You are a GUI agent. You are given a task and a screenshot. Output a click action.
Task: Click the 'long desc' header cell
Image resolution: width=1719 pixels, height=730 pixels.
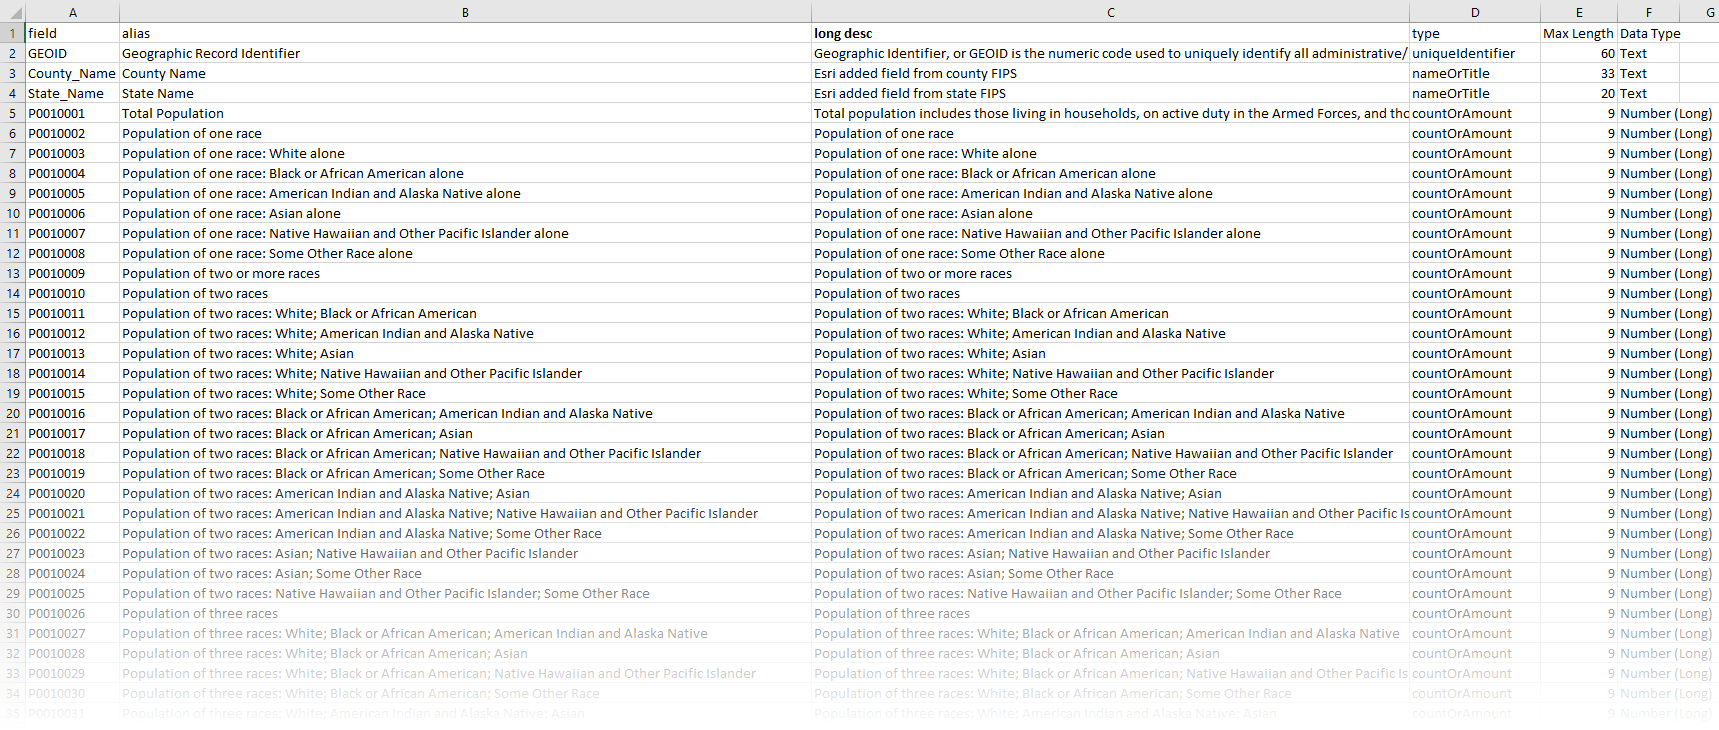coord(1110,33)
